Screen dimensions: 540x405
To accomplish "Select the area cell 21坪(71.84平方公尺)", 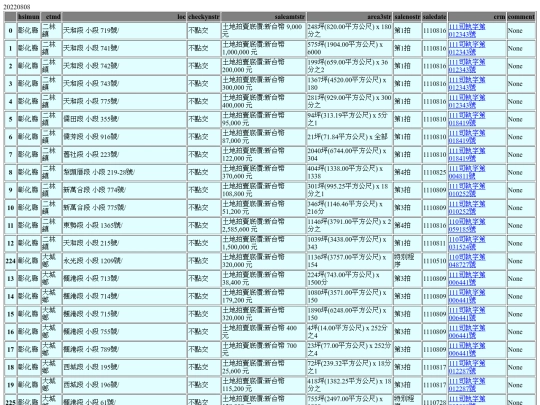I will tap(350, 137).
